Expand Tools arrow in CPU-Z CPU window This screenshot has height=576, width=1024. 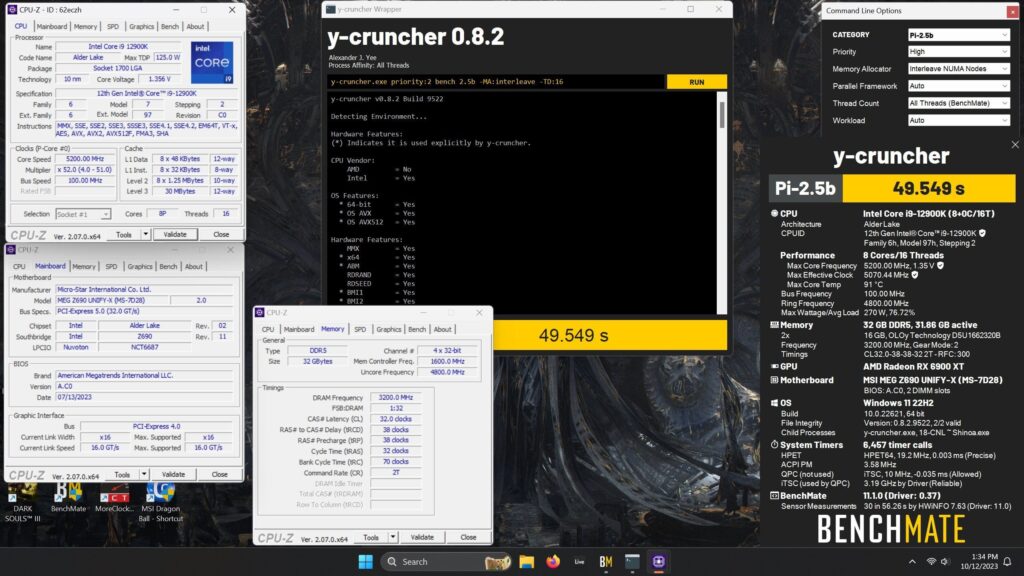(x=145, y=234)
